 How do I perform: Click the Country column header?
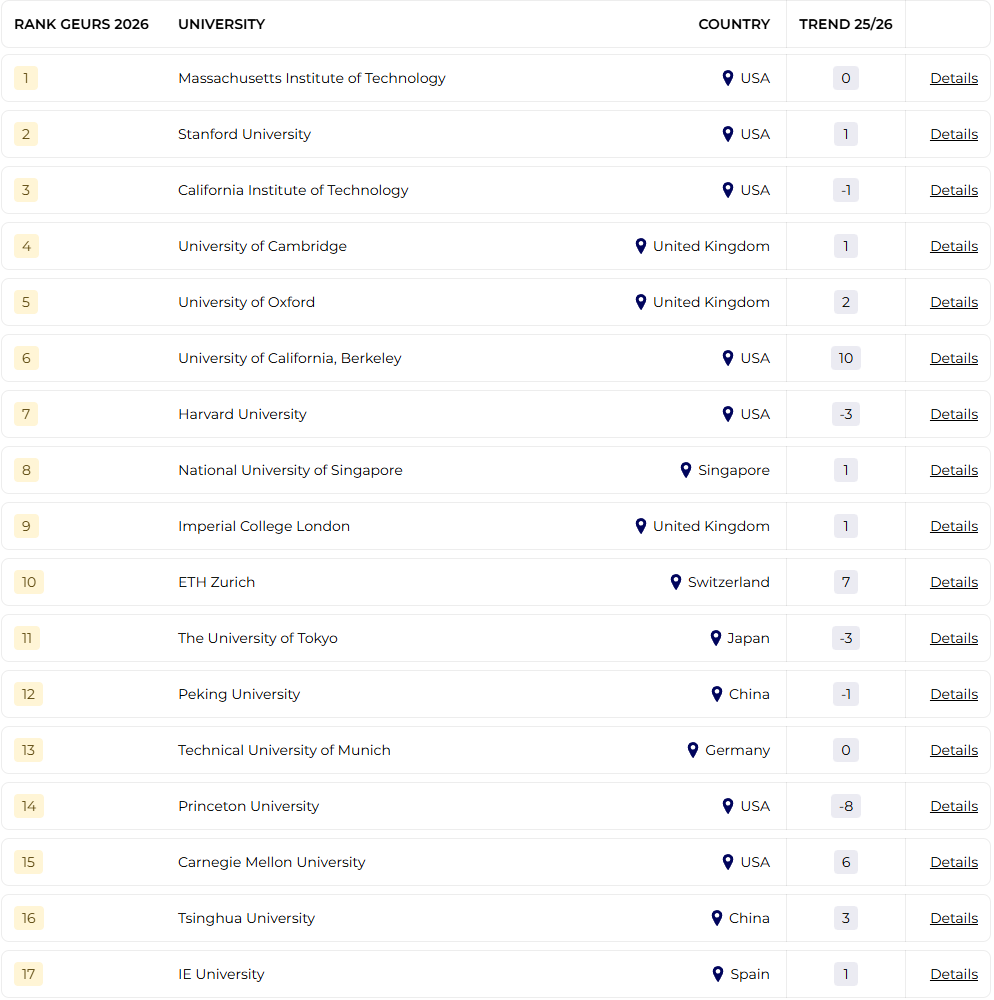[x=734, y=24]
